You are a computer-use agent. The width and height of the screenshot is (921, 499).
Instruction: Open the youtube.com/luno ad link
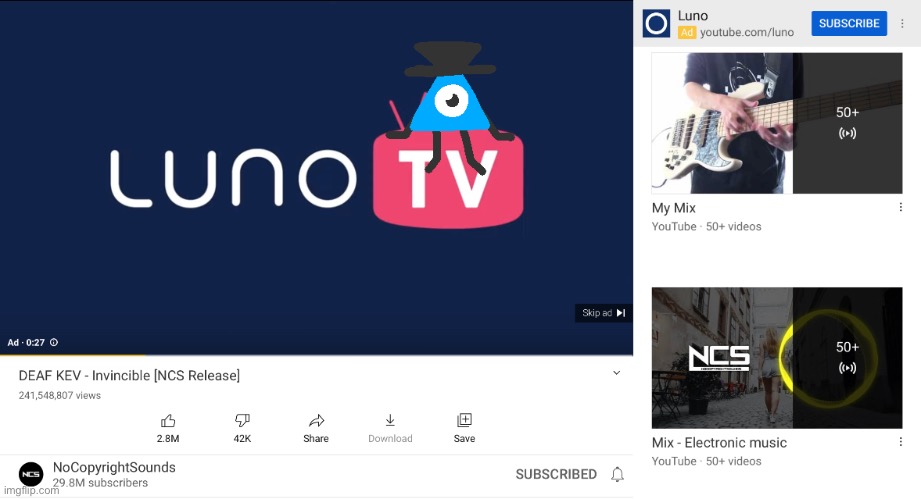(747, 32)
